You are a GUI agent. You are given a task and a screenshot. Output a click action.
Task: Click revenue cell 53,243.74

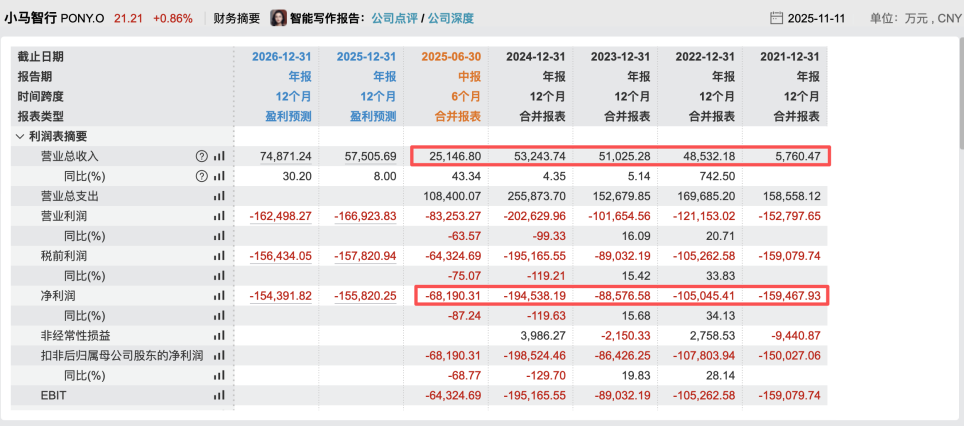click(540, 157)
